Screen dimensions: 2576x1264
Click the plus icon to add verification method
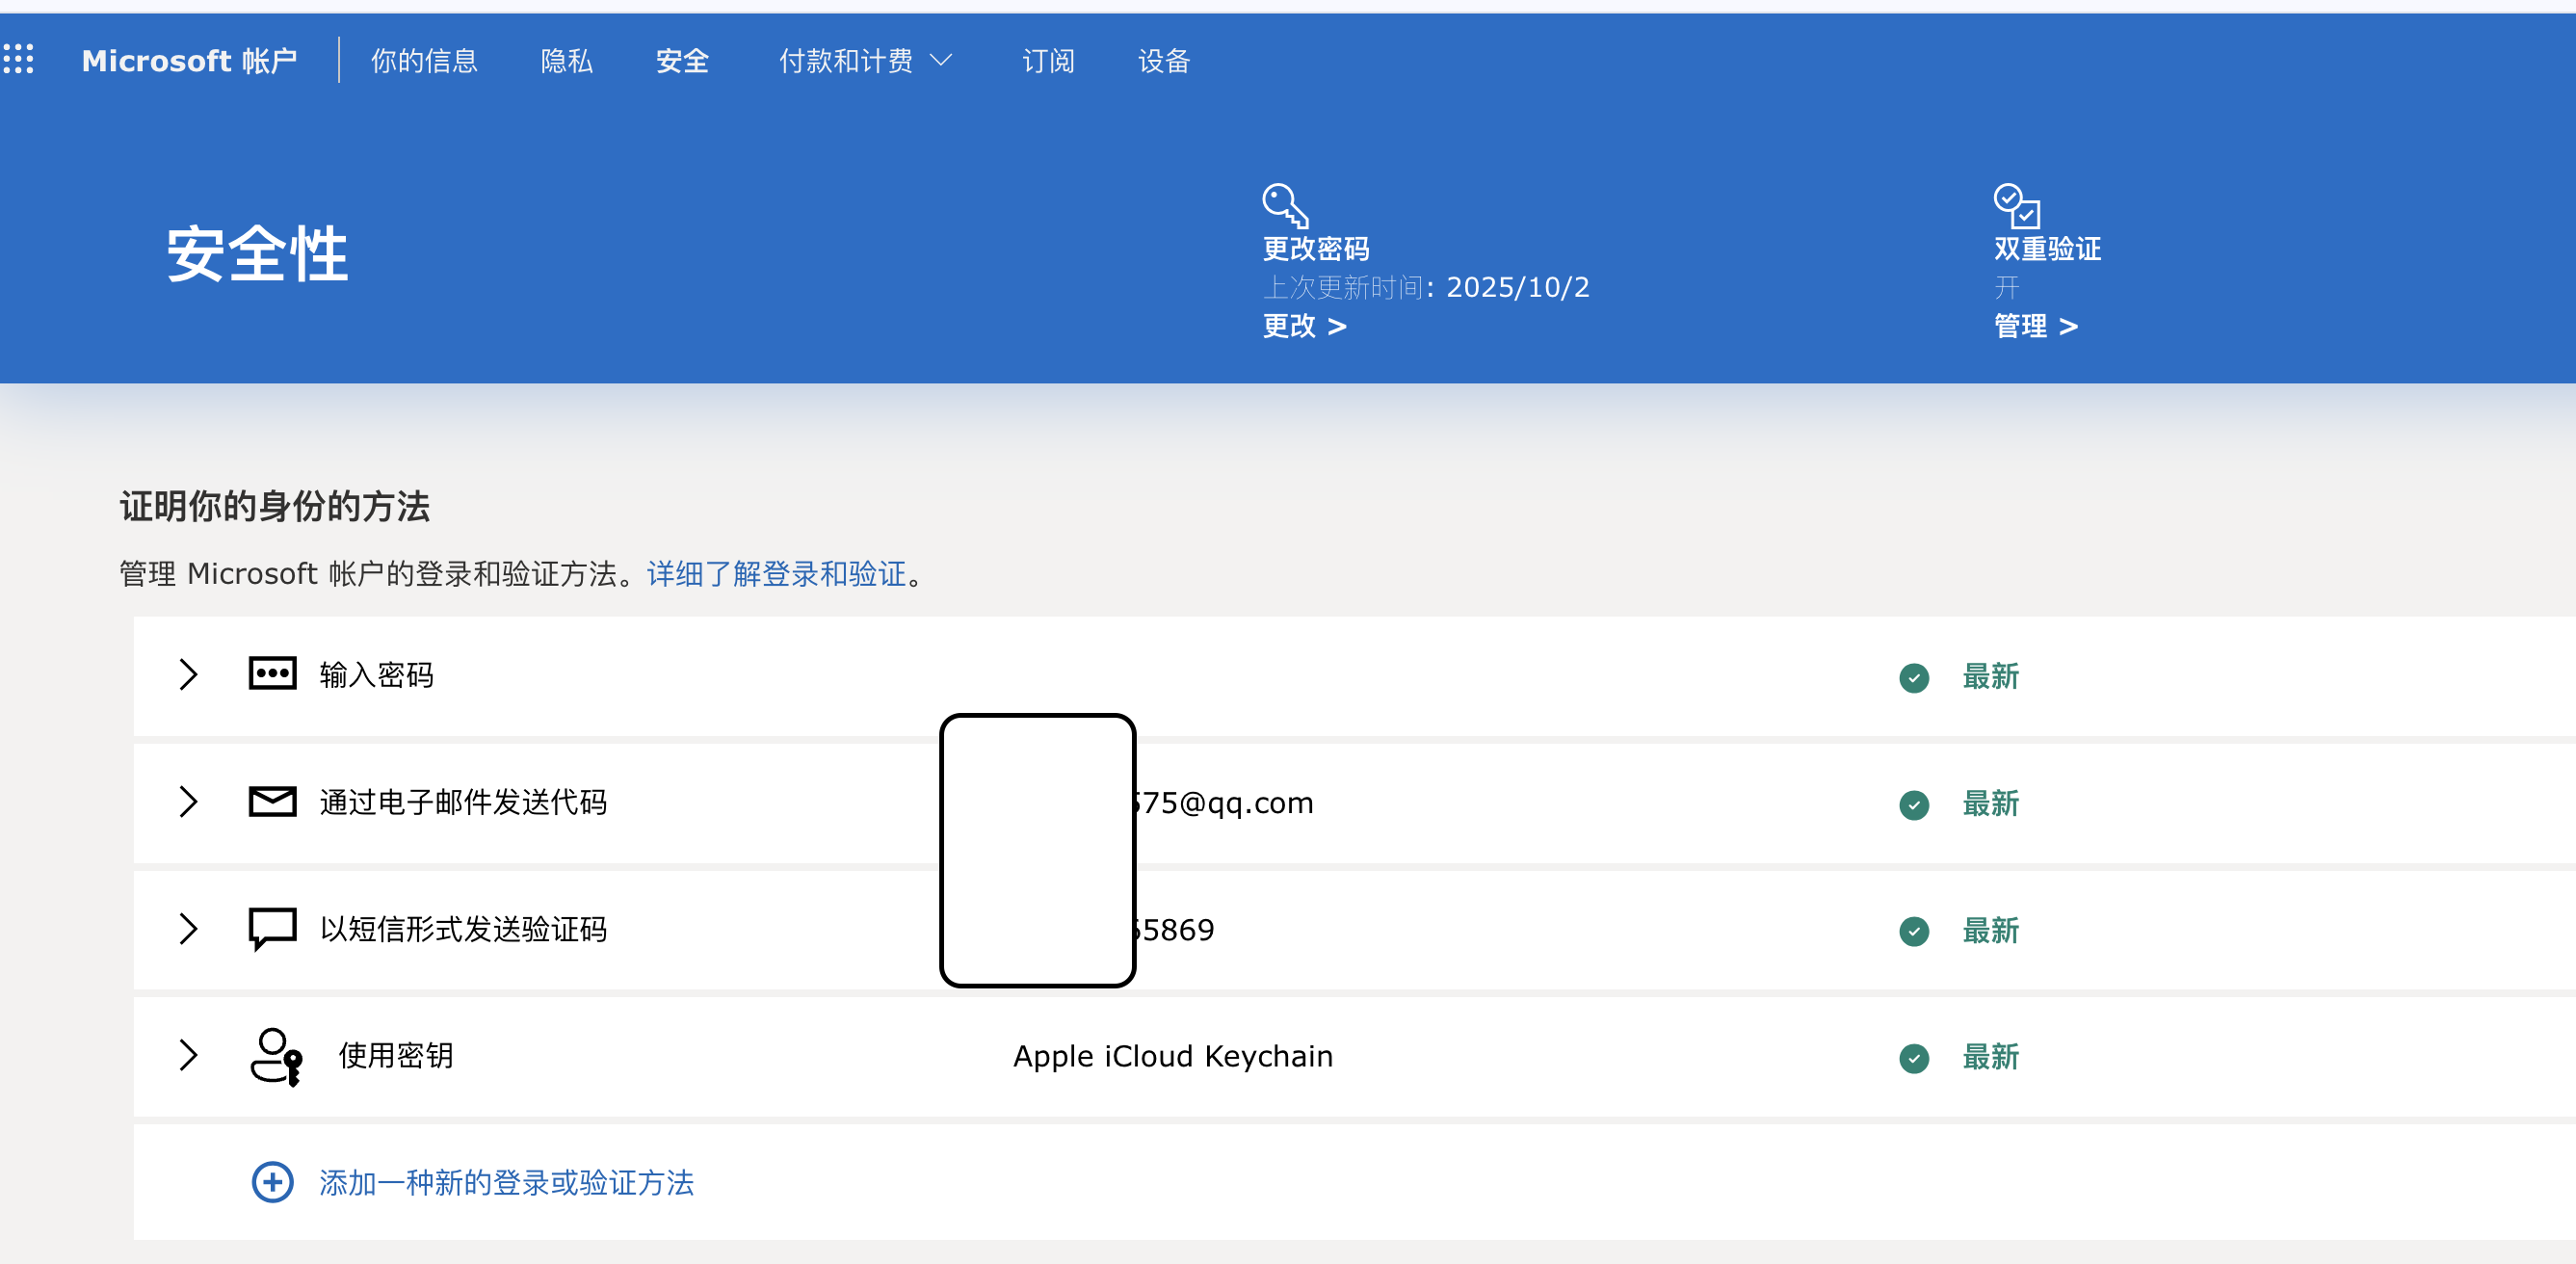pyautogui.click(x=272, y=1182)
